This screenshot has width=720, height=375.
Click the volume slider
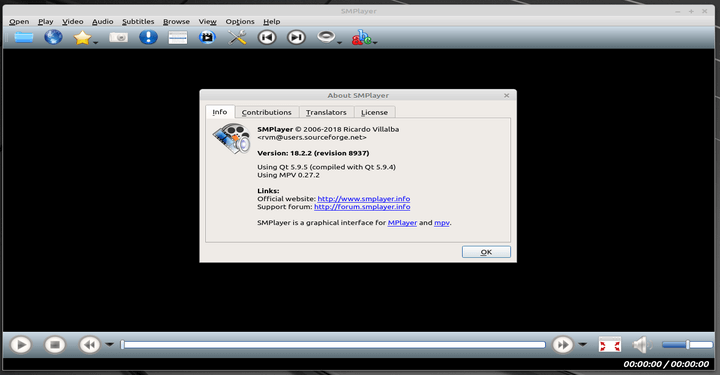[x=687, y=345]
